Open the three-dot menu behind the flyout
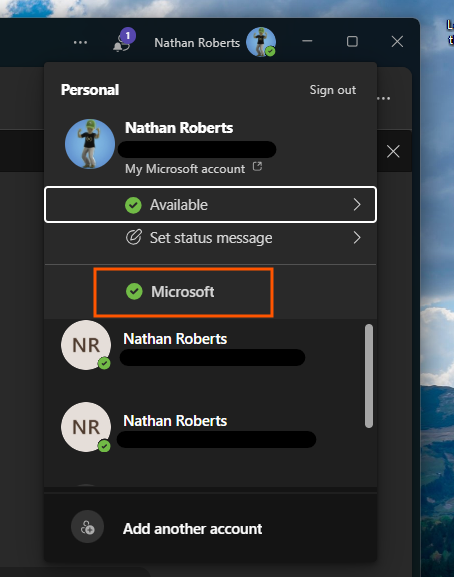Image resolution: width=454 pixels, height=577 pixels. coord(383,99)
